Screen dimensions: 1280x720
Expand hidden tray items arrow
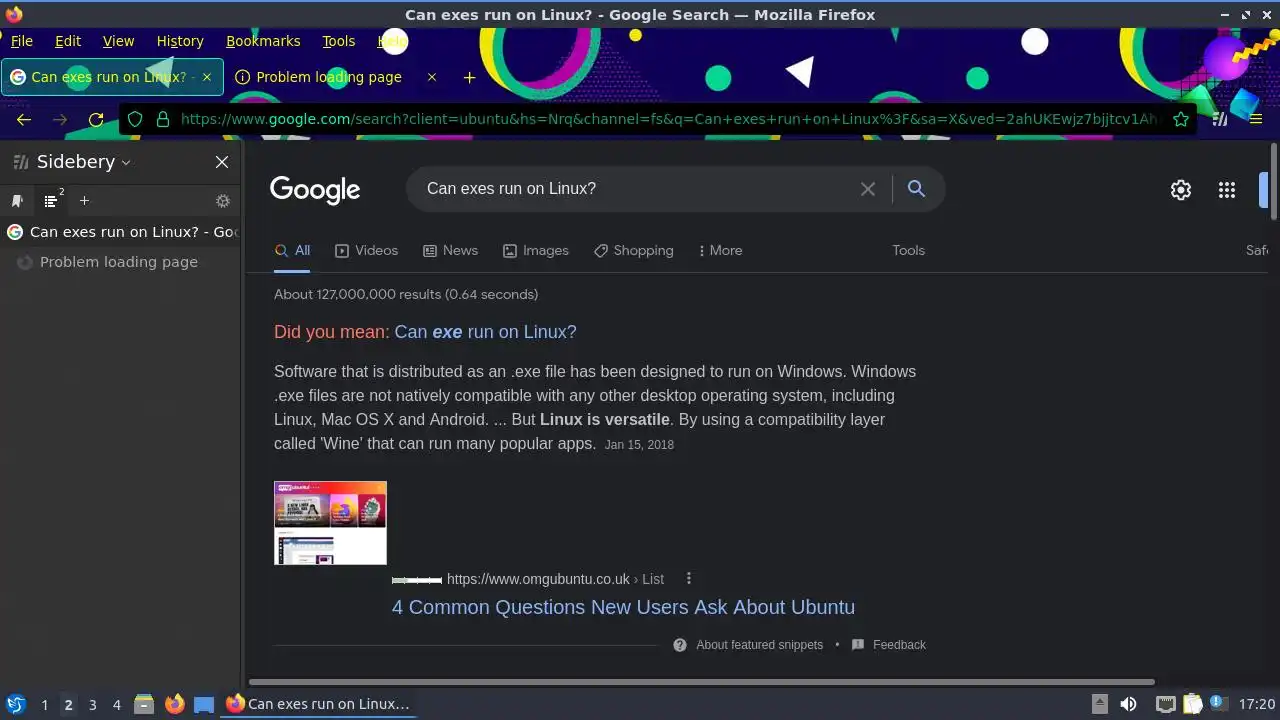tap(1099, 704)
